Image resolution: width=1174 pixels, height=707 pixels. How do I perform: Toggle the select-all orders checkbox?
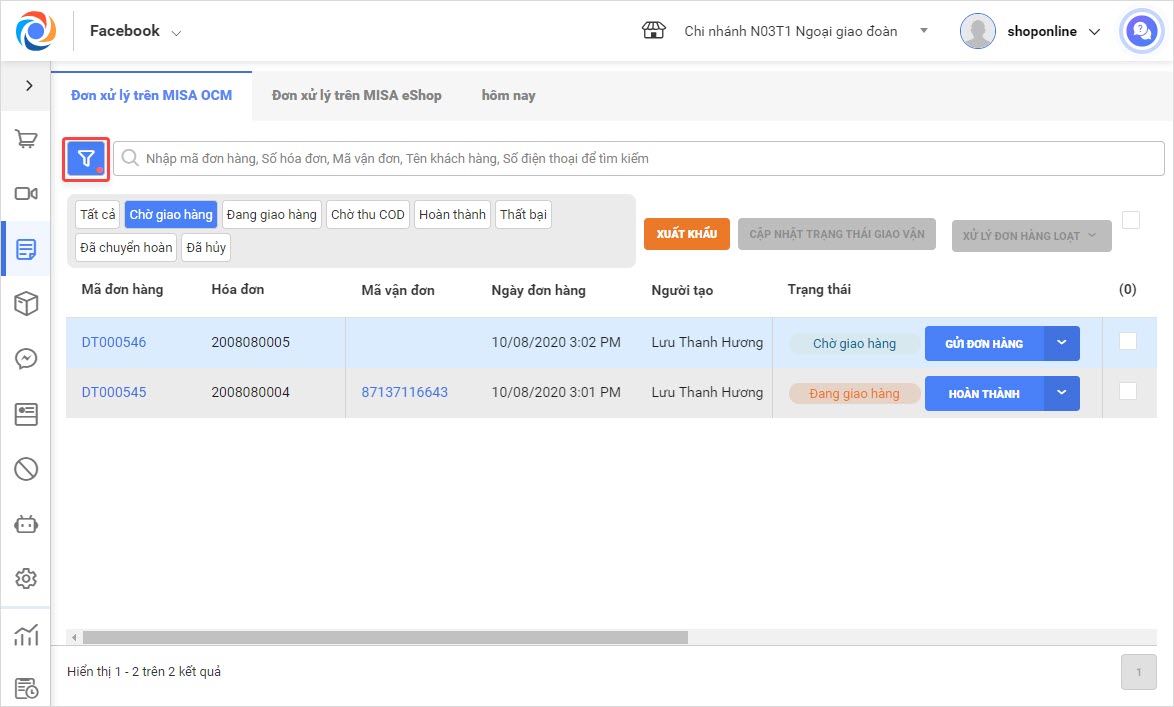pyautogui.click(x=1131, y=220)
